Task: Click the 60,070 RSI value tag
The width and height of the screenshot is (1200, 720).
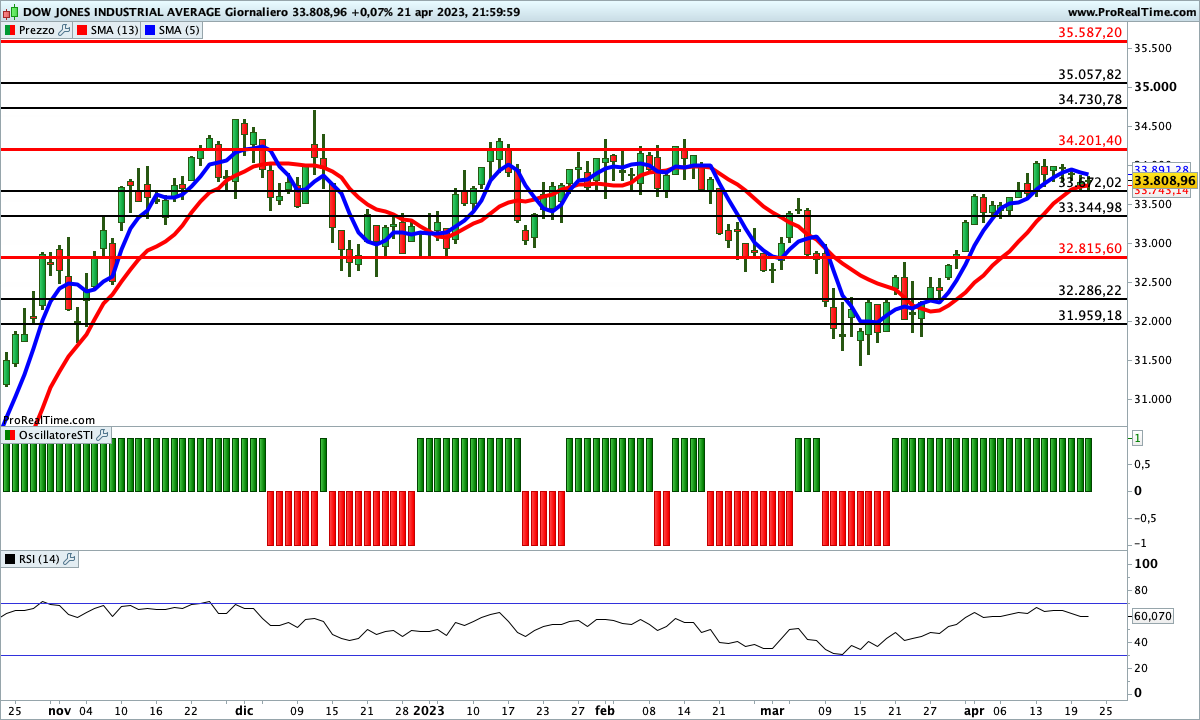Action: tap(1153, 617)
